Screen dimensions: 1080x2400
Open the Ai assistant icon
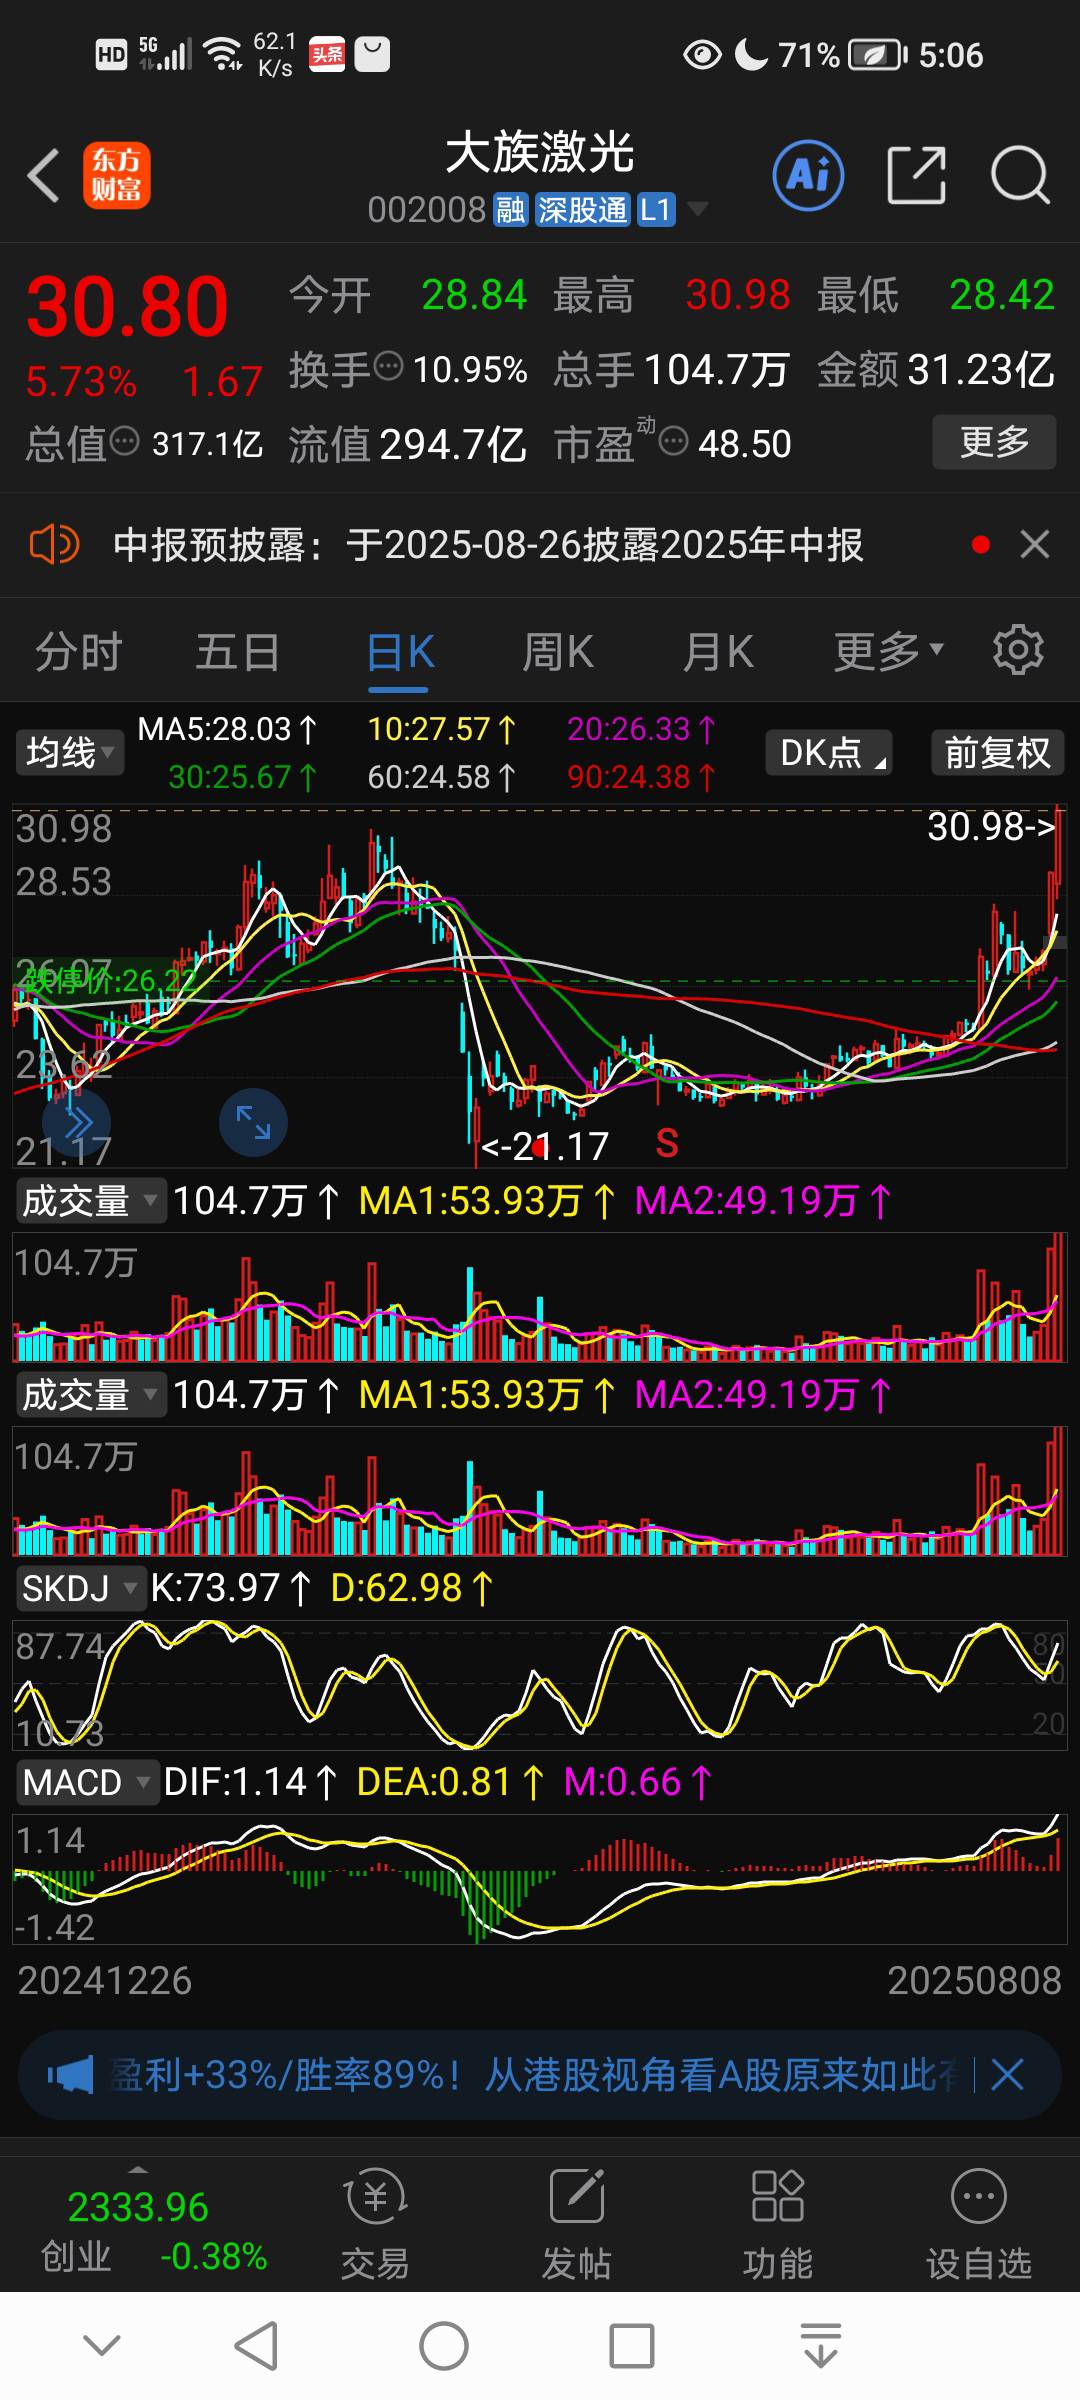(x=808, y=176)
